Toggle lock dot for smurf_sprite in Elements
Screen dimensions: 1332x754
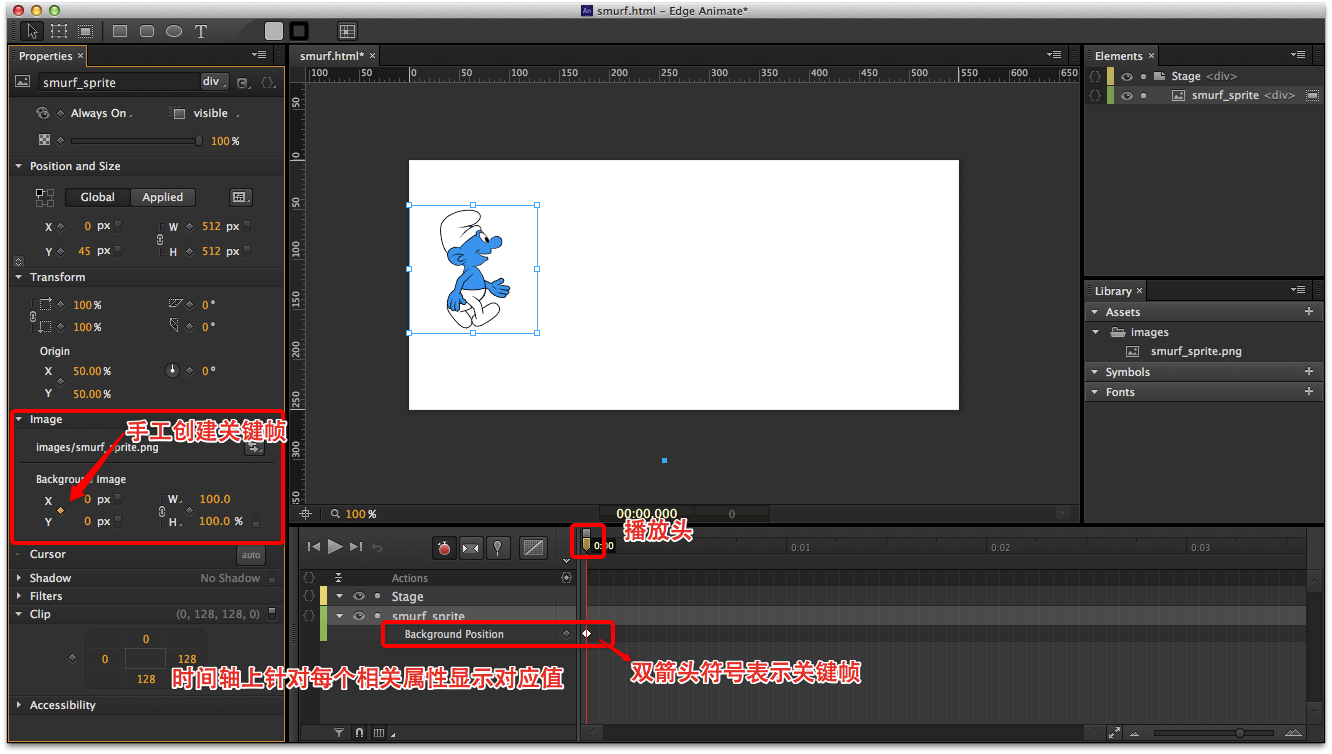(x=1143, y=96)
